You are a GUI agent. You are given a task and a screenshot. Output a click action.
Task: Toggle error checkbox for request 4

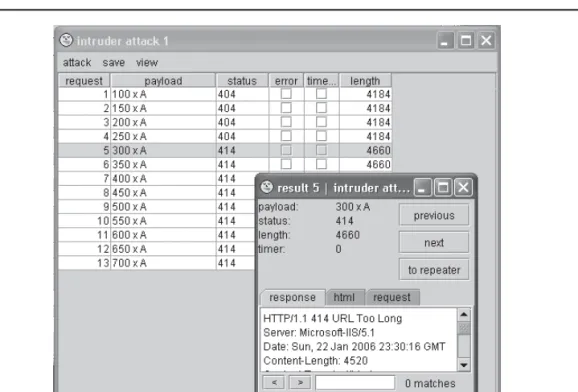pyautogui.click(x=286, y=136)
